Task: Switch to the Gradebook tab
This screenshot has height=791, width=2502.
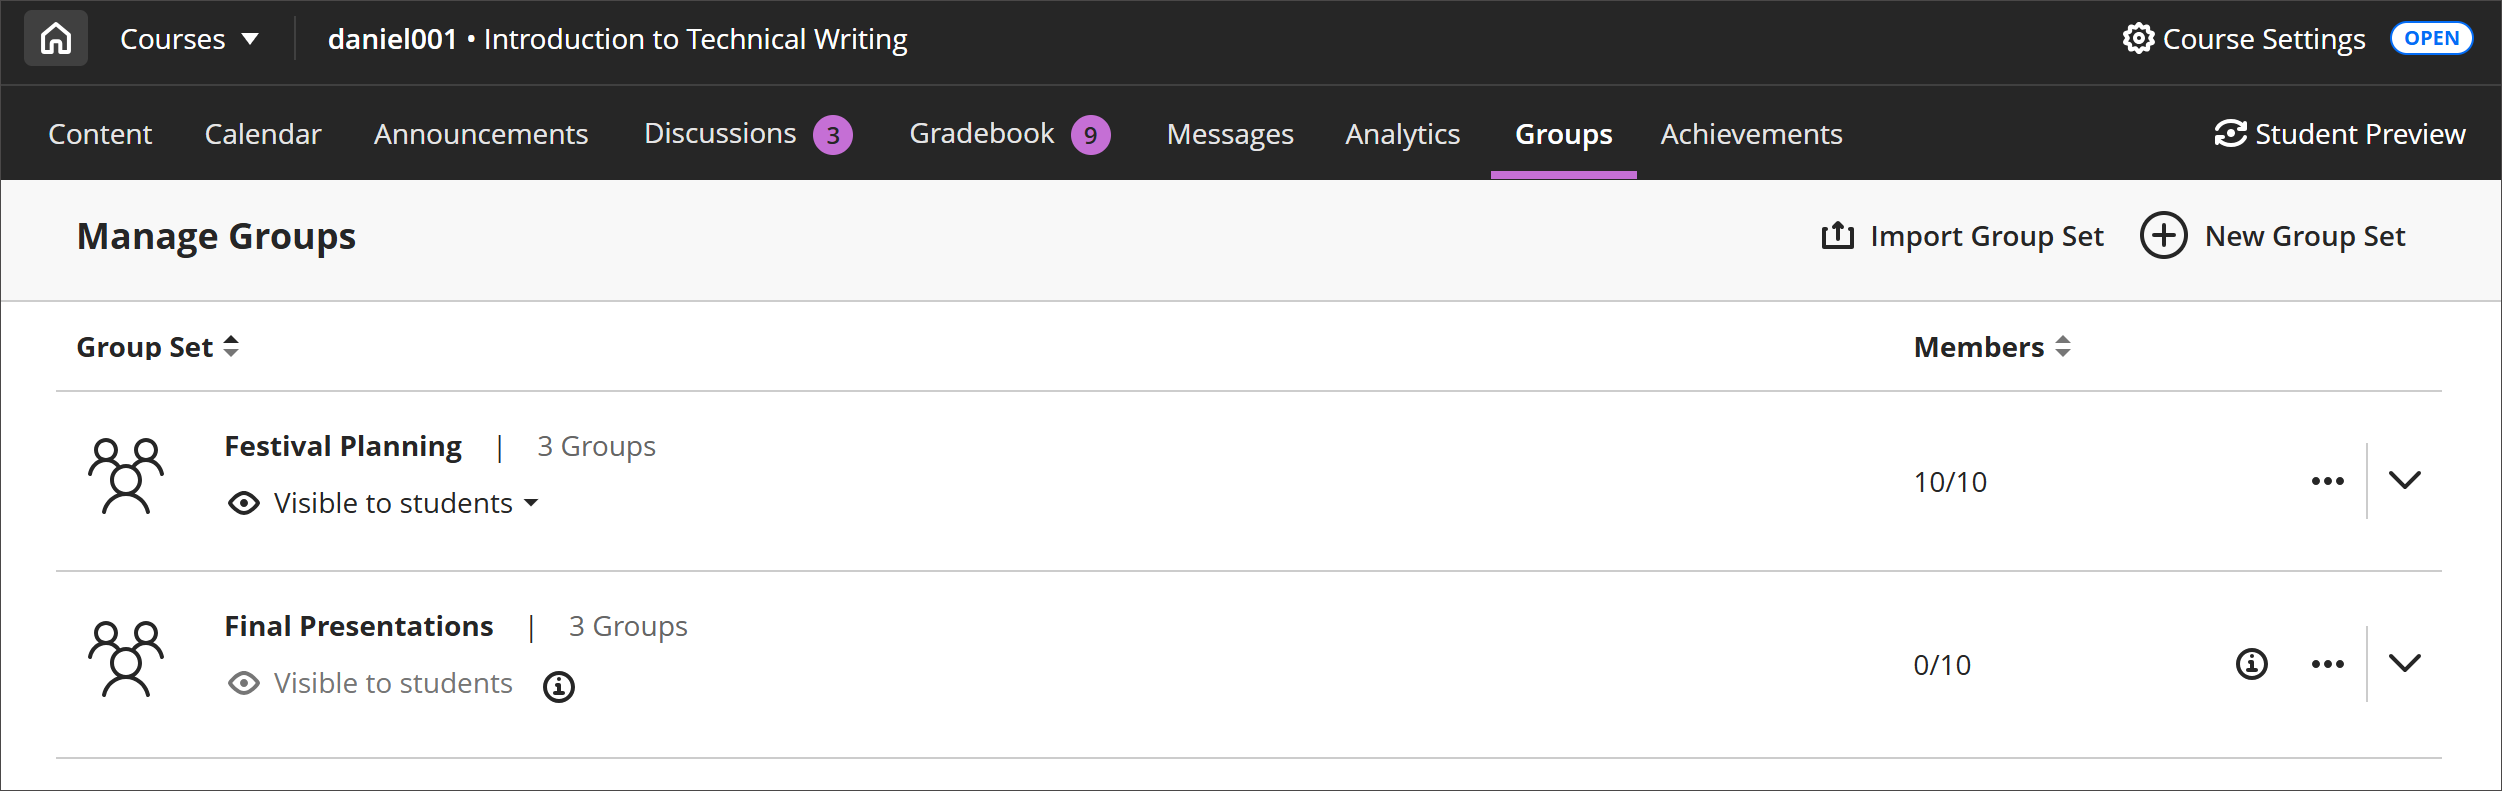Action: [981, 134]
